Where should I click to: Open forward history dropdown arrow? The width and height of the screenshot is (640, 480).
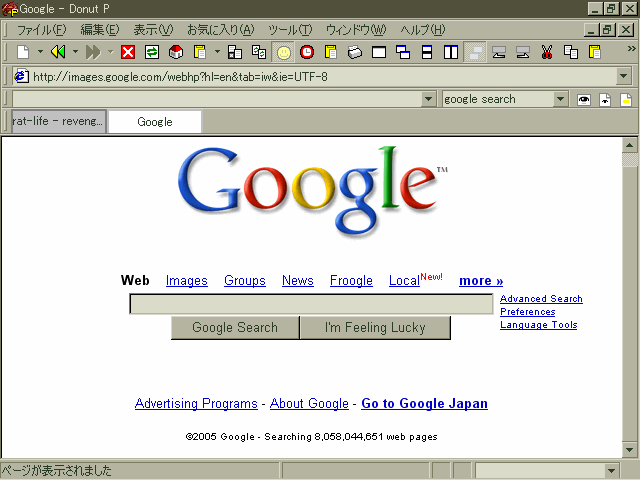point(110,52)
